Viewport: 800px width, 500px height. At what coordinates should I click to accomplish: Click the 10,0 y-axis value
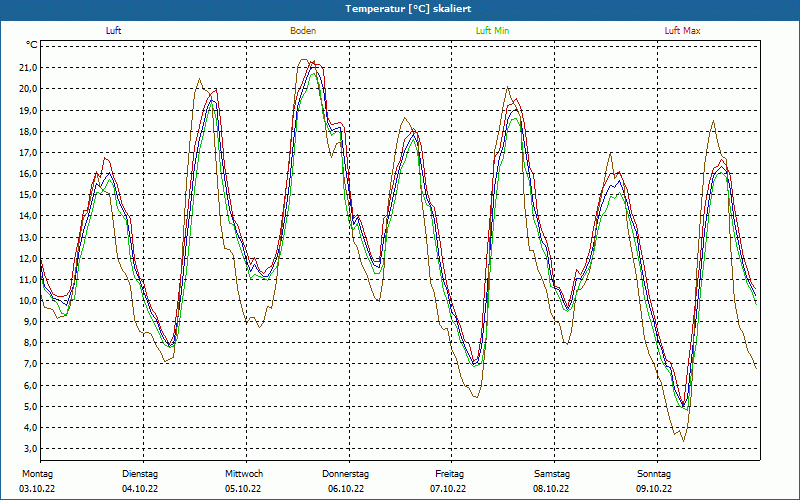coord(28,301)
